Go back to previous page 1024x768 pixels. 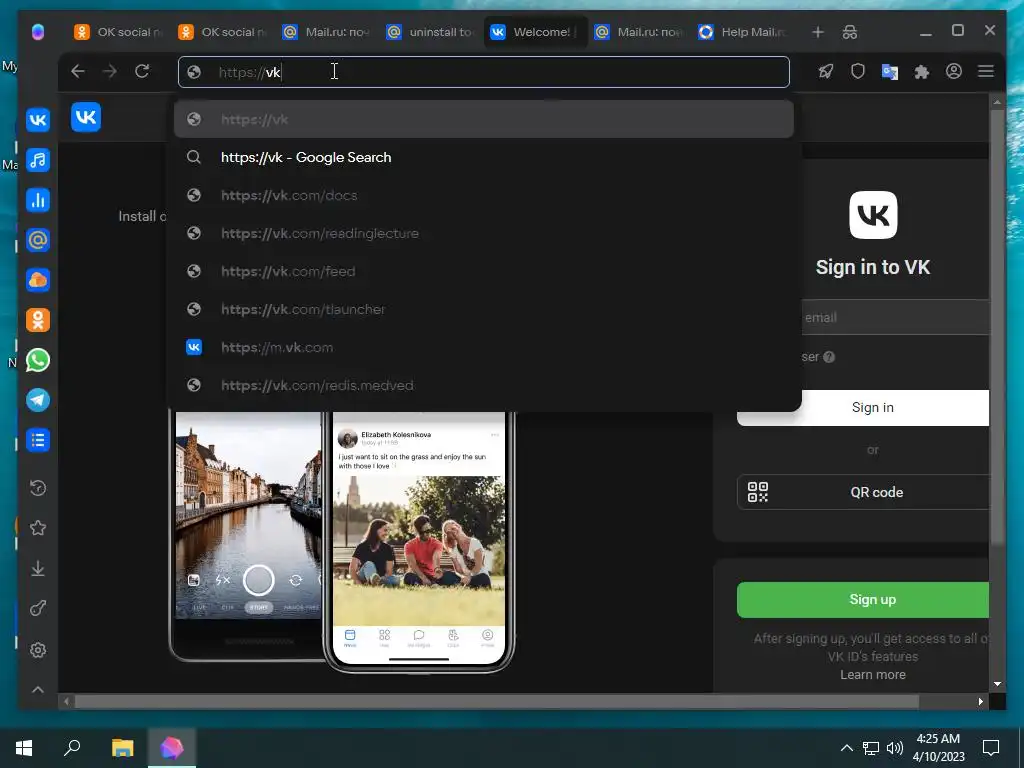pyautogui.click(x=78, y=71)
